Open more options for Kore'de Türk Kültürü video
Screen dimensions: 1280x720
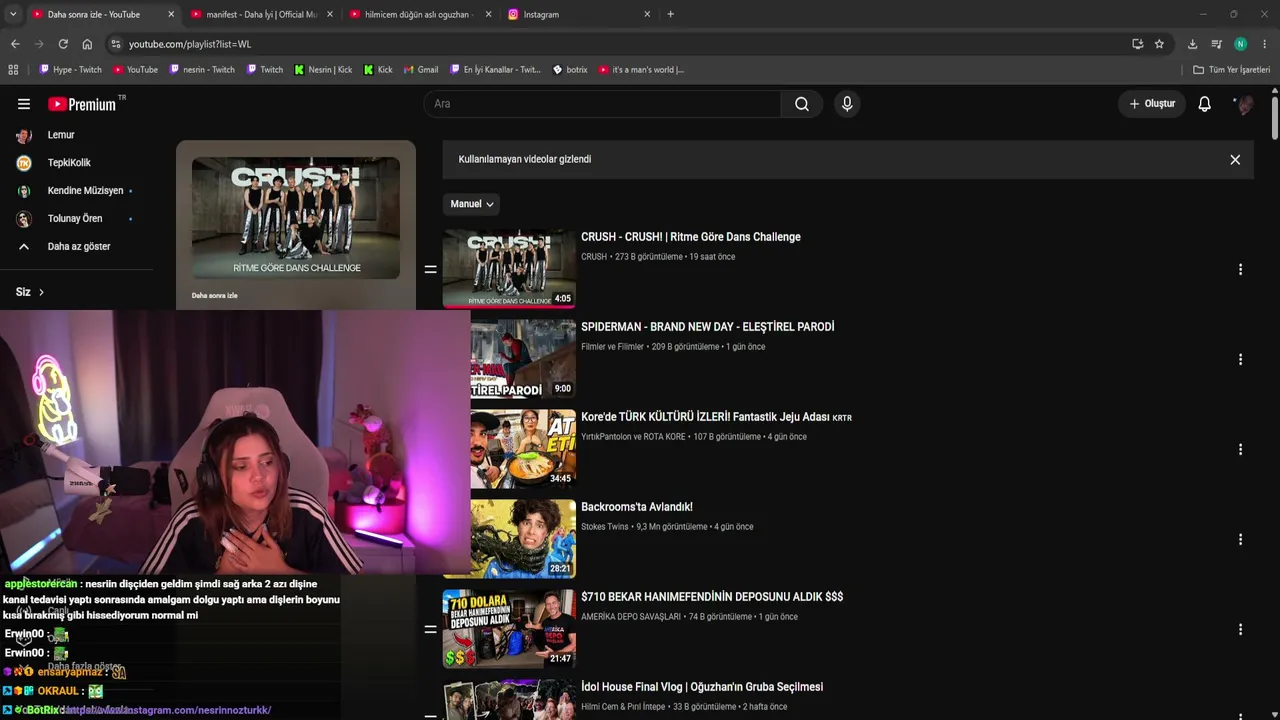pos(1240,450)
